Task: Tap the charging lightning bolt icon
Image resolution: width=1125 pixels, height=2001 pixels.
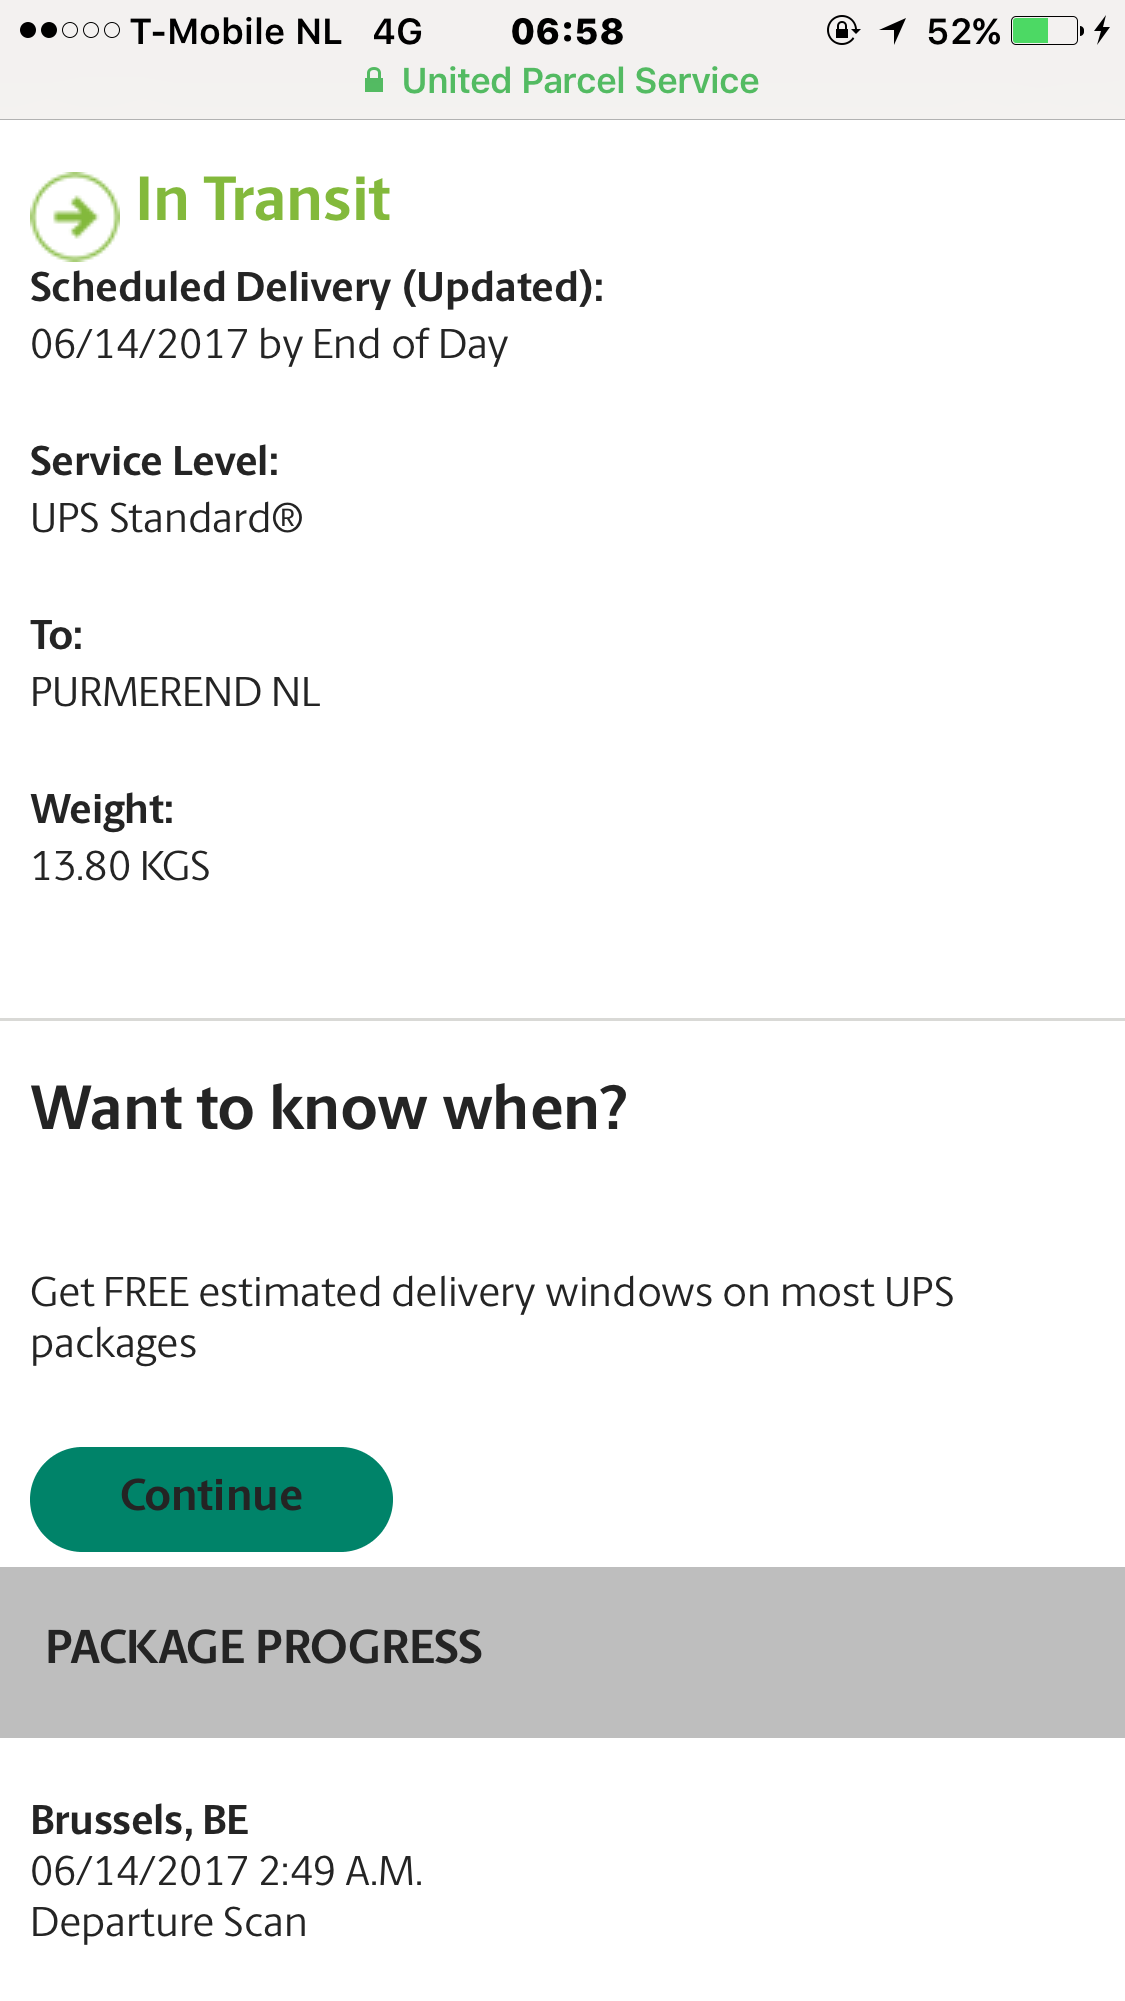Action: 1102,32
